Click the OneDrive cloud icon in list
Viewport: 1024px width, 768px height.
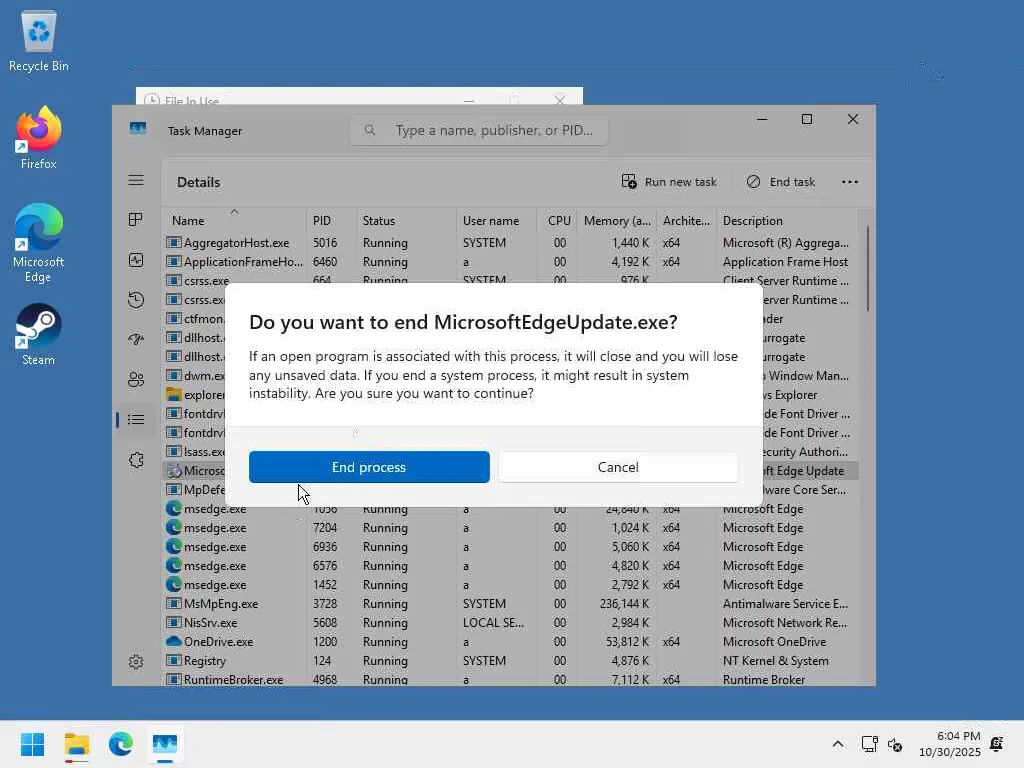click(x=174, y=641)
